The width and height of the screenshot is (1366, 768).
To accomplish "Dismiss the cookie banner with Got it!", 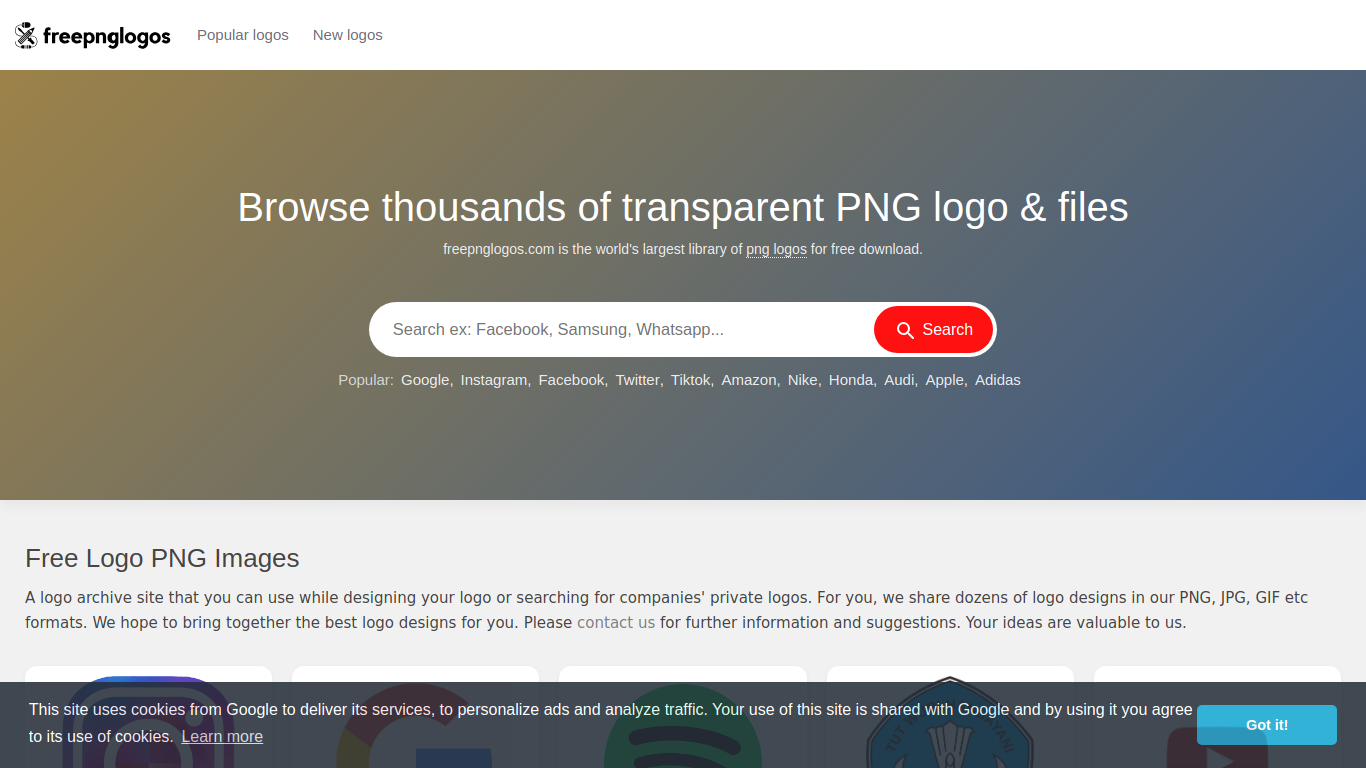I will click(1267, 725).
